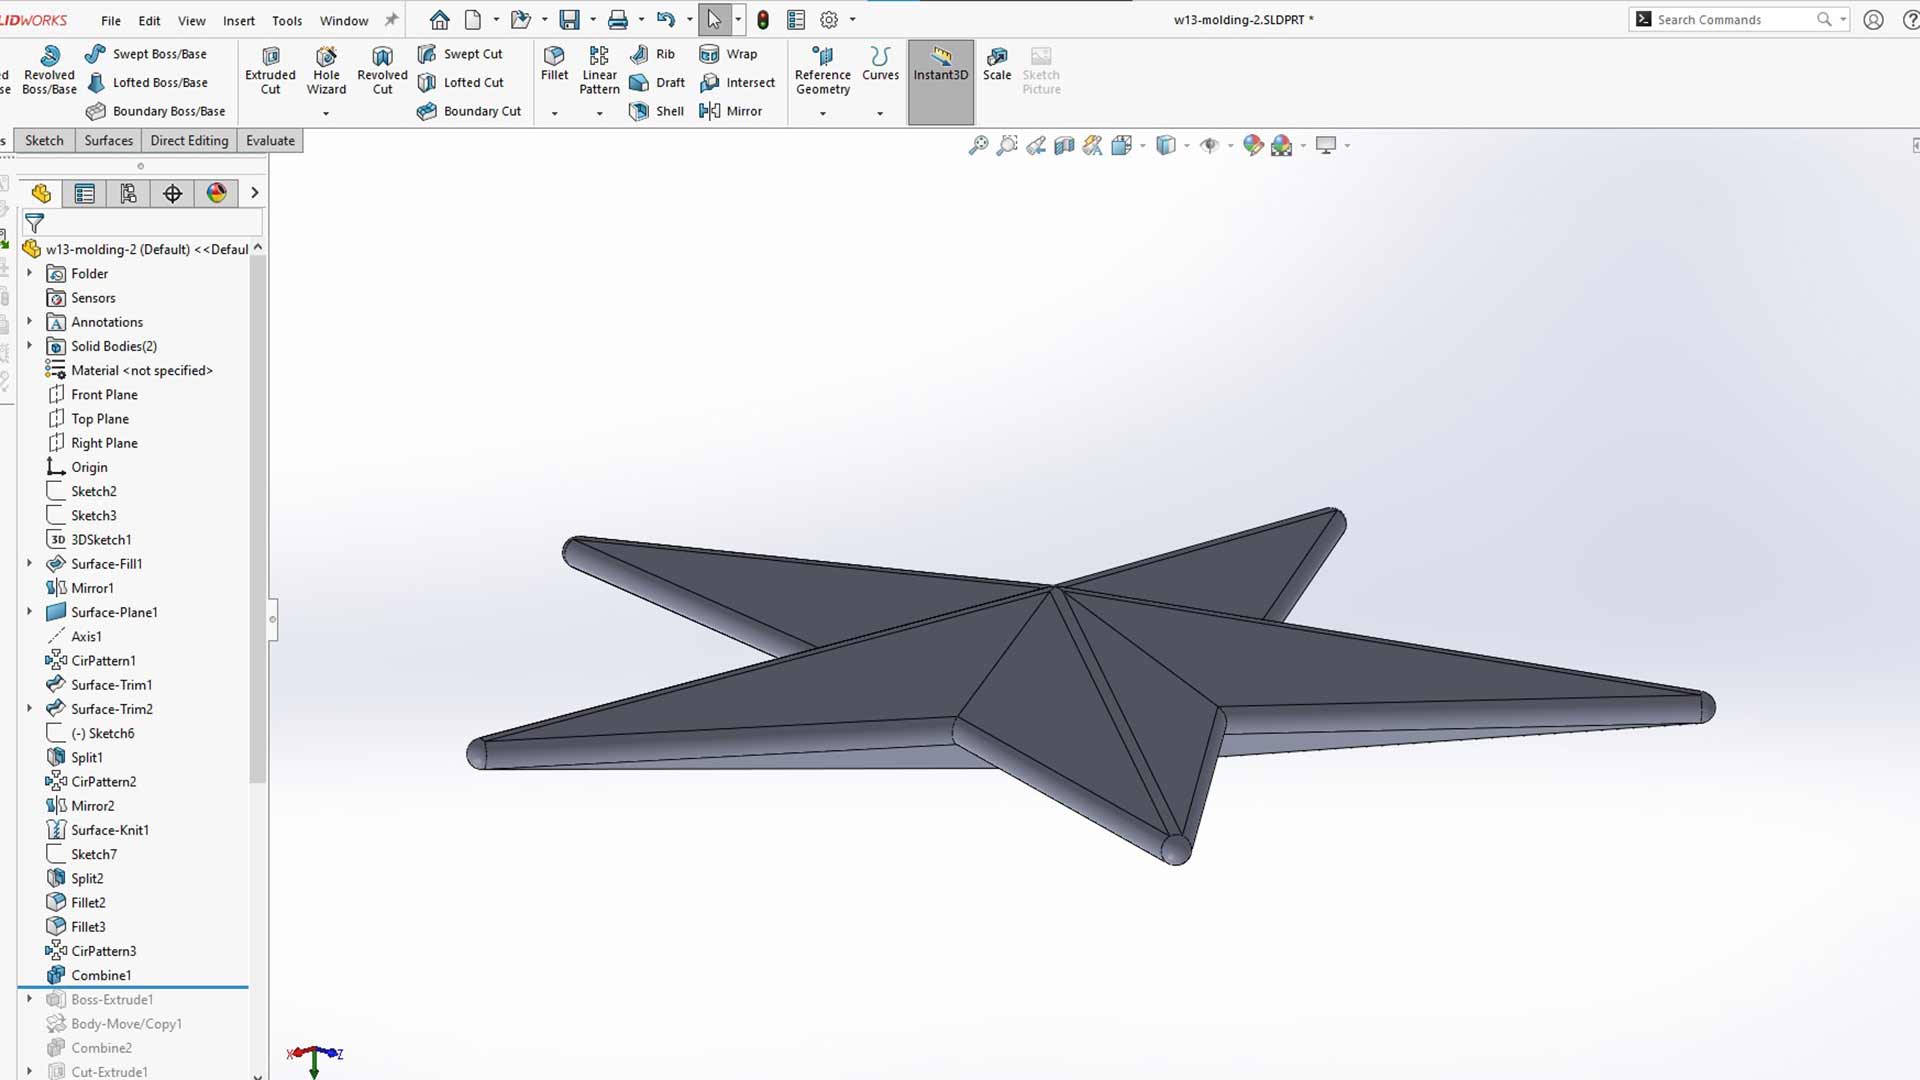
Task: Switch to the Evaluate tab
Action: [x=270, y=141]
